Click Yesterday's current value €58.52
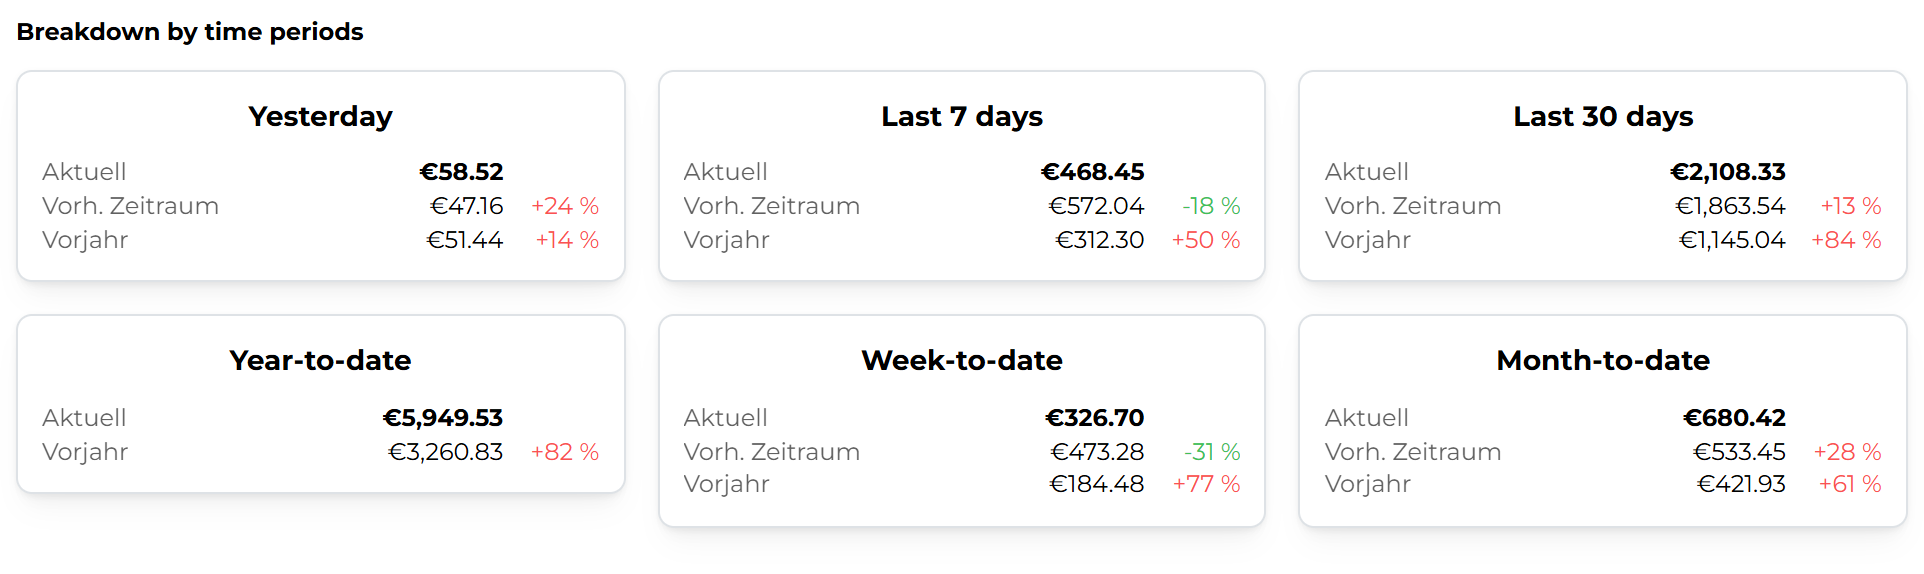This screenshot has height=574, width=1924. (461, 172)
